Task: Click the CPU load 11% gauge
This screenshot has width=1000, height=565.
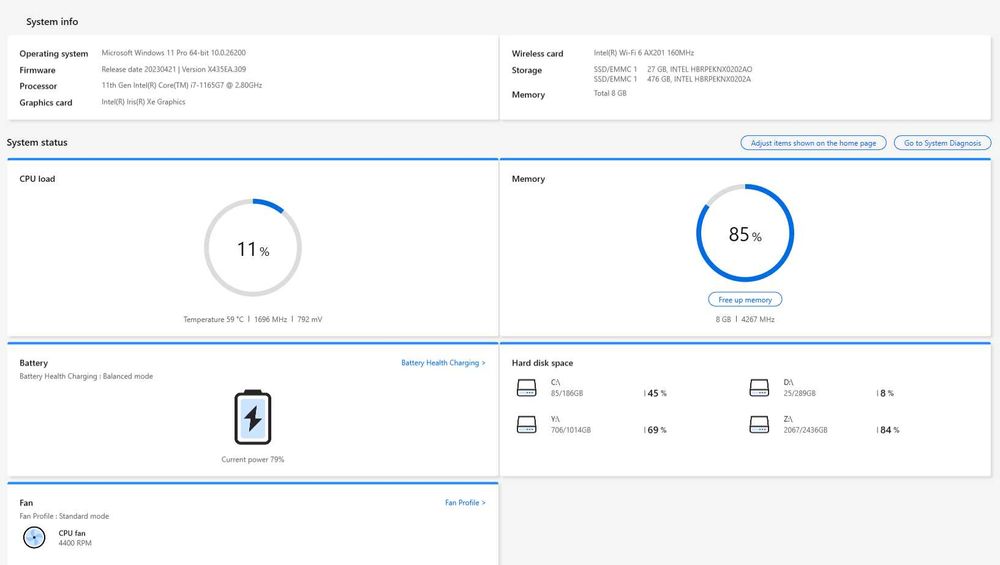Action: 253,247
